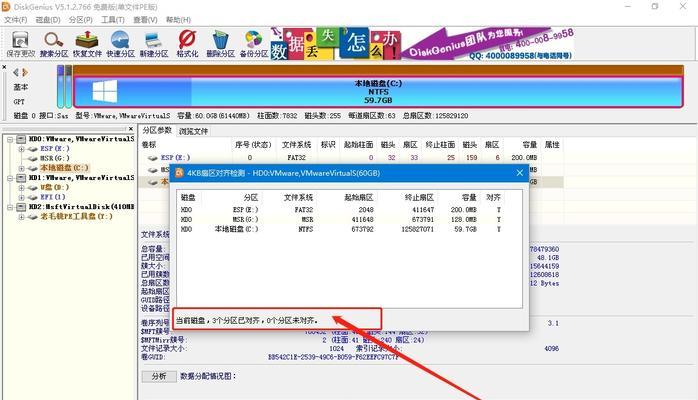This screenshot has height=400, width=698.
Task: Select 本地磁盘(C:) in the disk tree
Action: 63,167
